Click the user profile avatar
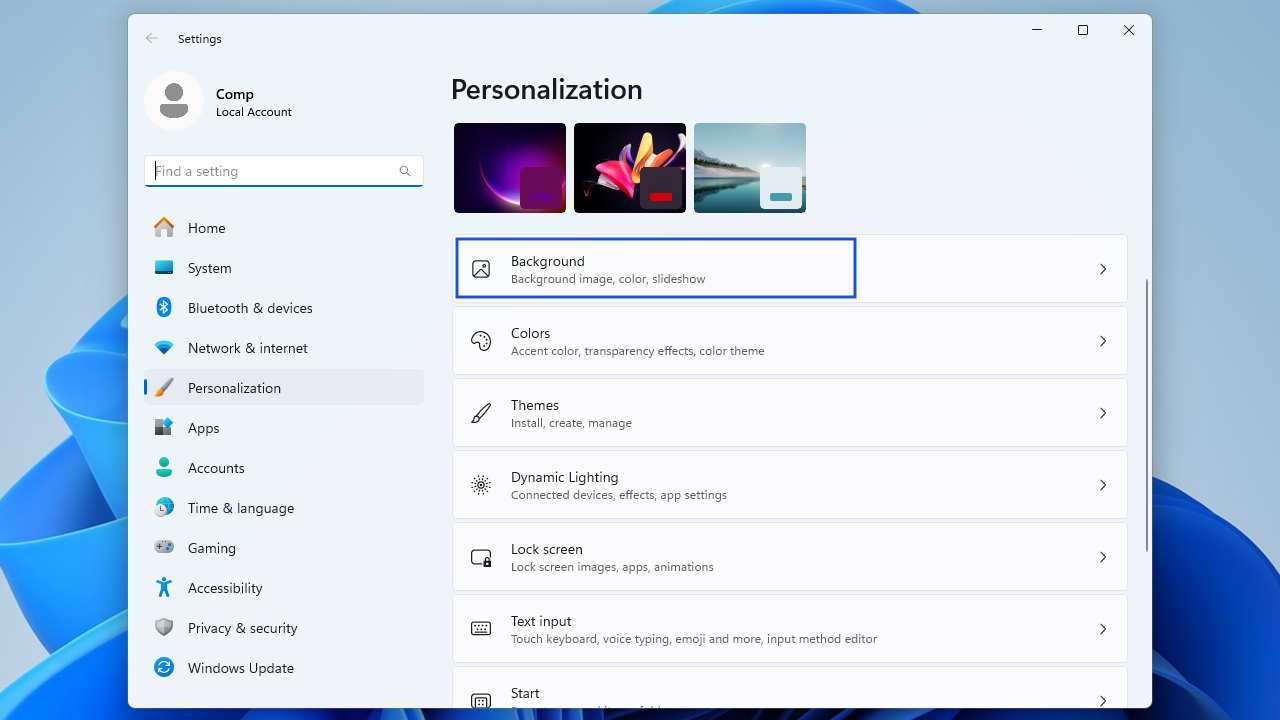 click(174, 101)
